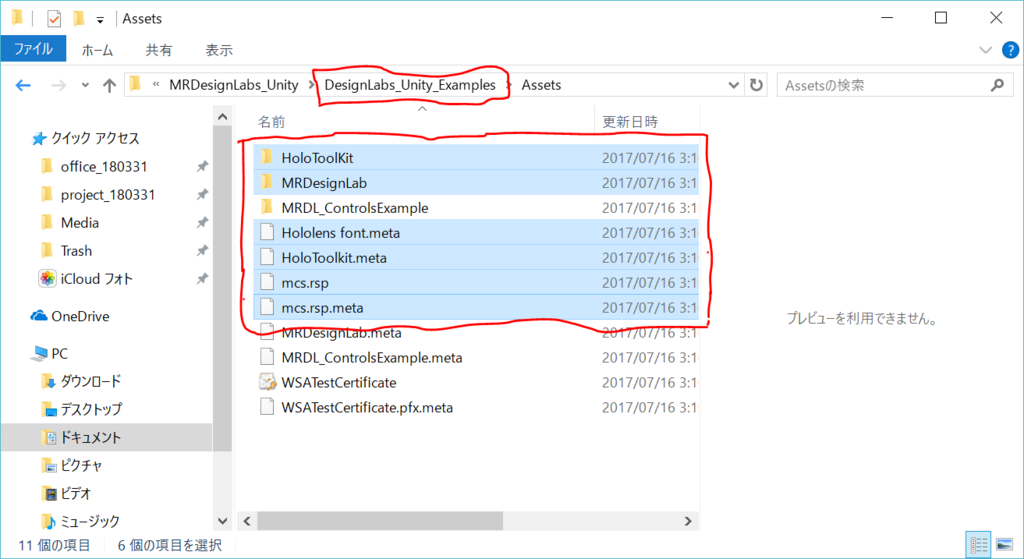Open the recent locations dropdown arrow
Viewport: 1024px width, 559px height.
(x=85, y=86)
